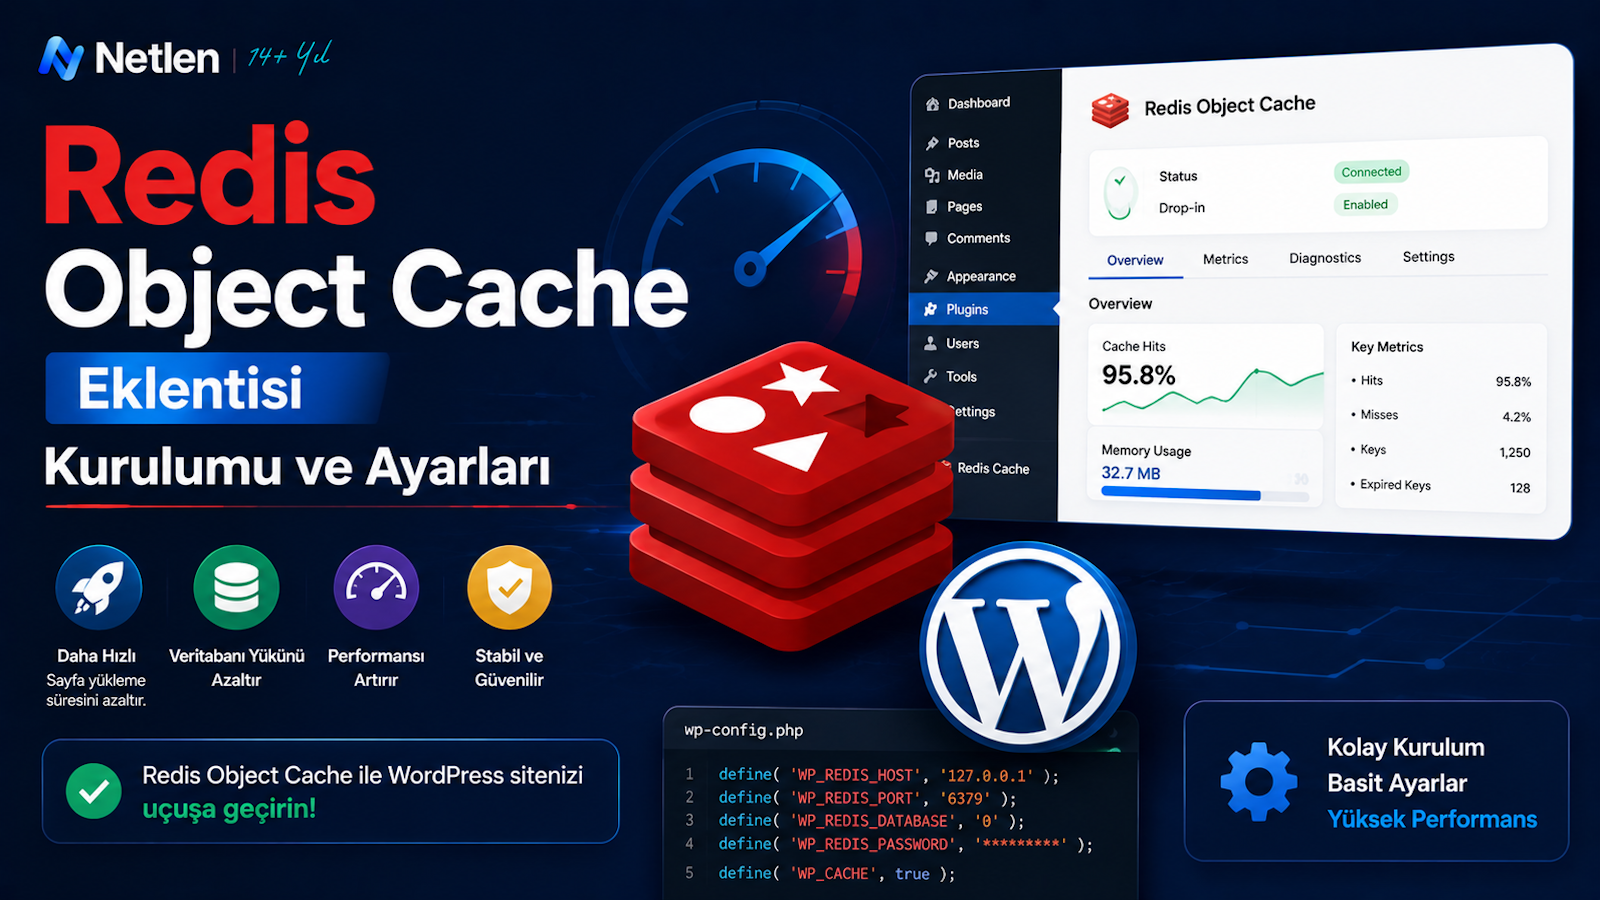The height and width of the screenshot is (900, 1600).
Task: Click the rocket Daha Hızlı icon
Action: pos(98,587)
